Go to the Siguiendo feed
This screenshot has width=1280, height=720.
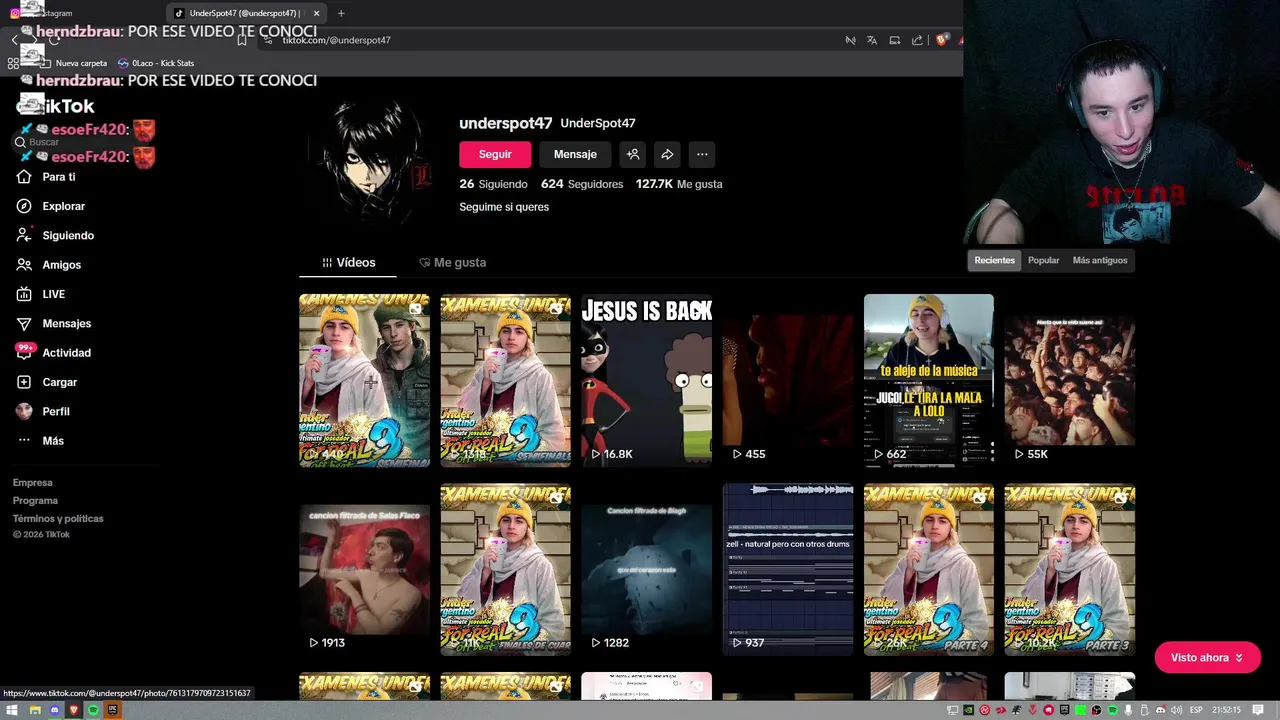click(x=55, y=235)
